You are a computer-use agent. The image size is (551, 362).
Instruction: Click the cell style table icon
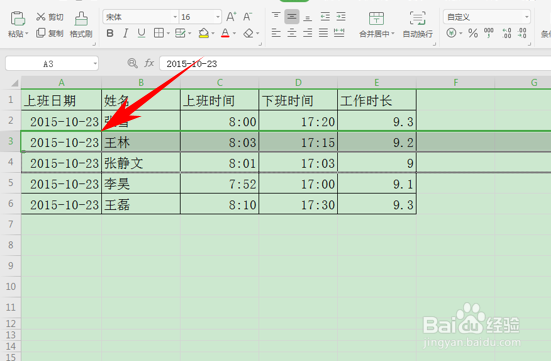[x=180, y=33]
